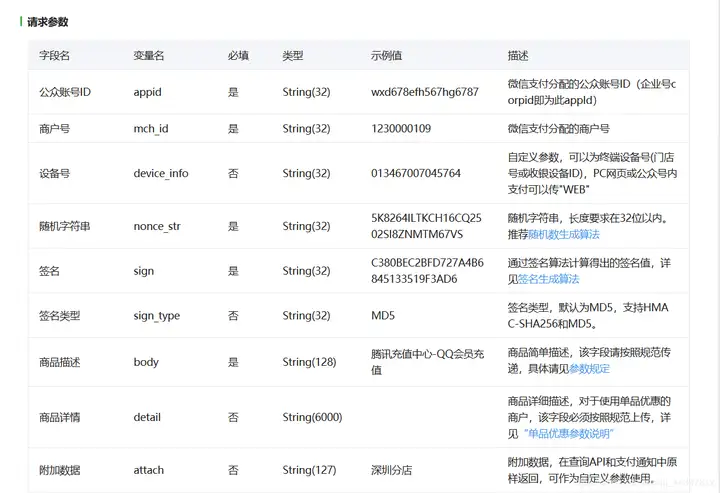The image size is (720, 493).
Task: Select the 商户号 field name cell
Action: coord(54,129)
